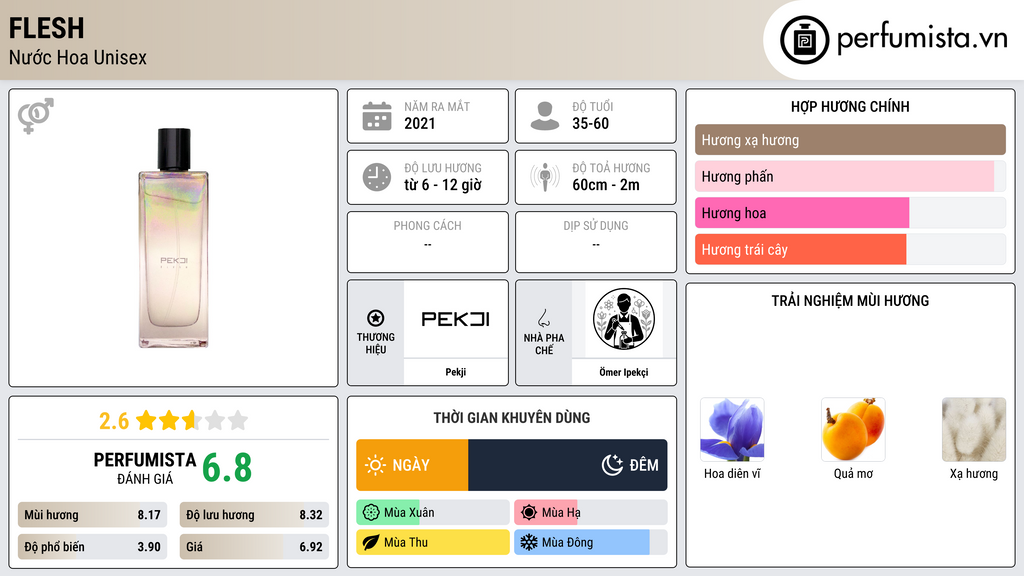Click the nose icon above Nhà Pha Chế
Viewport: 1024px width, 576px height.
click(543, 318)
